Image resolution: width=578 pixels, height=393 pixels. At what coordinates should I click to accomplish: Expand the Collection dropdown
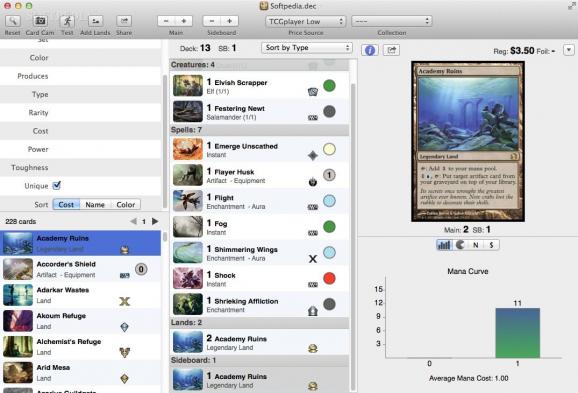click(391, 21)
